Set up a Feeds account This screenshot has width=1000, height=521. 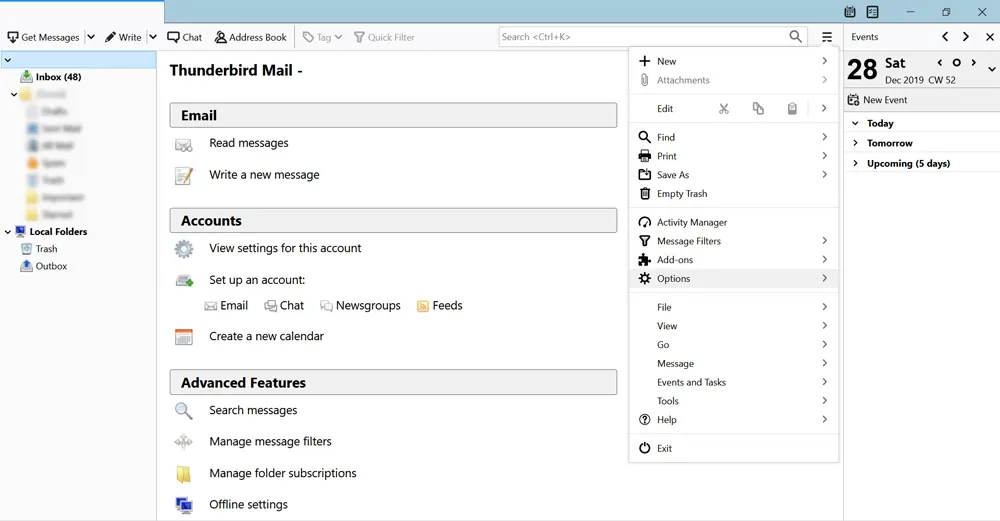439,305
